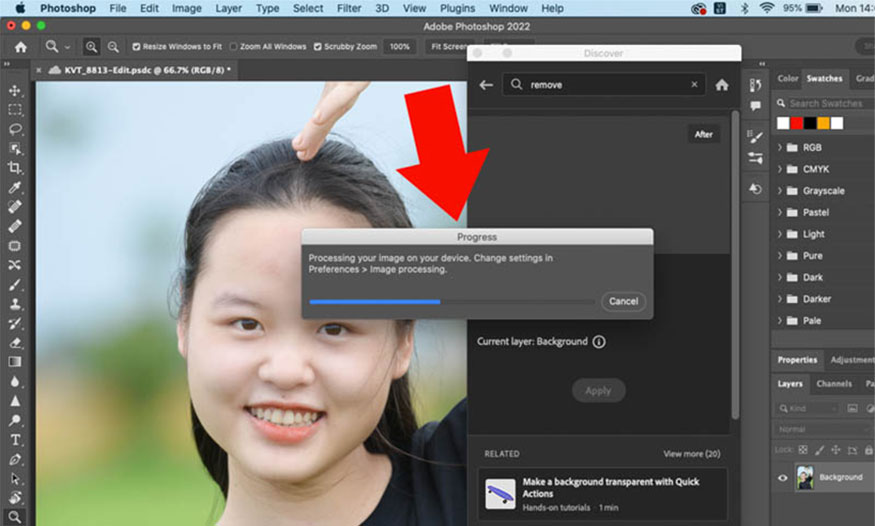
Task: Open the Apple menu
Action: pyautogui.click(x=20, y=8)
